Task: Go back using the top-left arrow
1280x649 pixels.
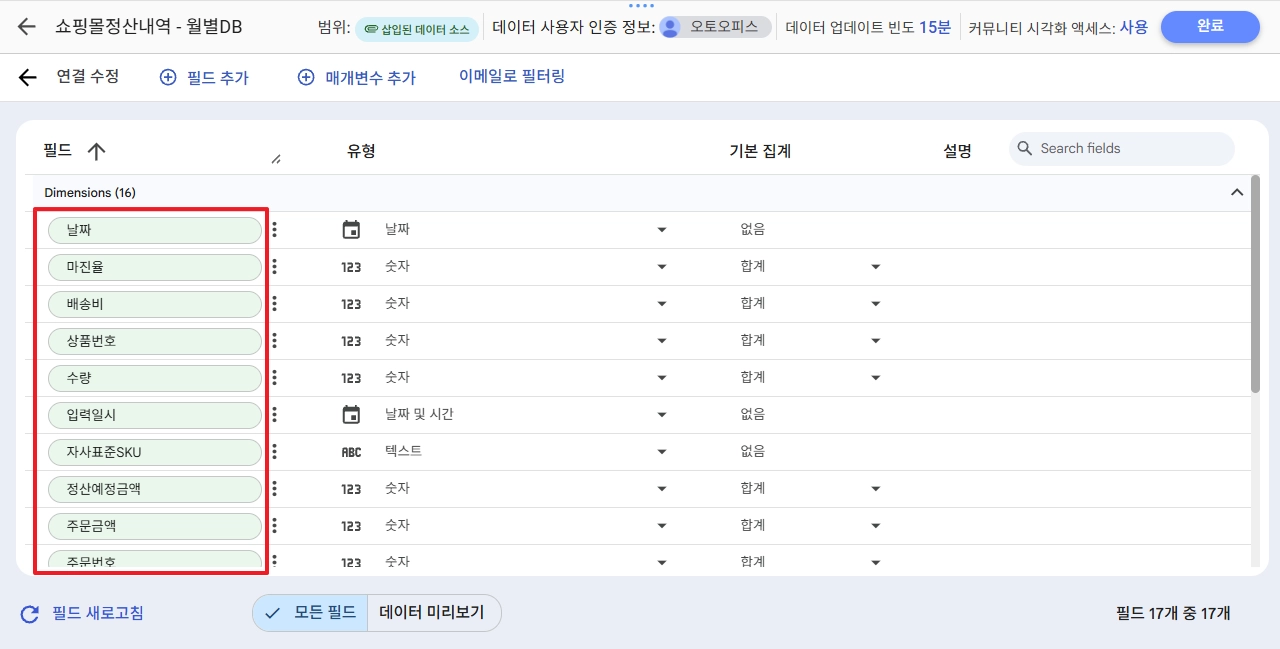Action: [x=27, y=27]
